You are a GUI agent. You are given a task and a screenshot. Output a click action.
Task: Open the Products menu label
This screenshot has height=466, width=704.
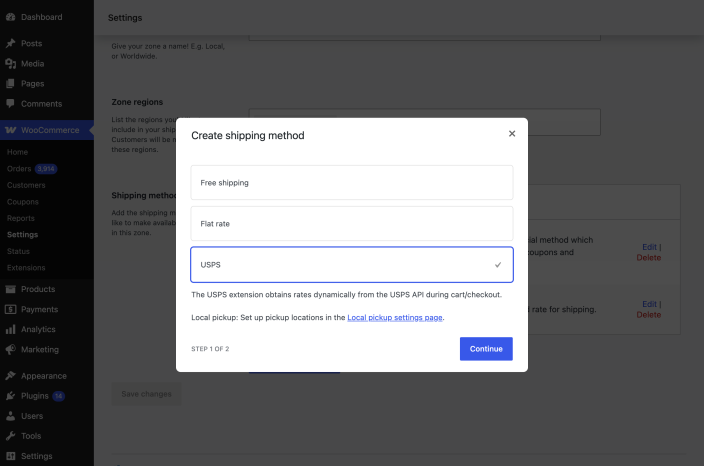point(38,289)
